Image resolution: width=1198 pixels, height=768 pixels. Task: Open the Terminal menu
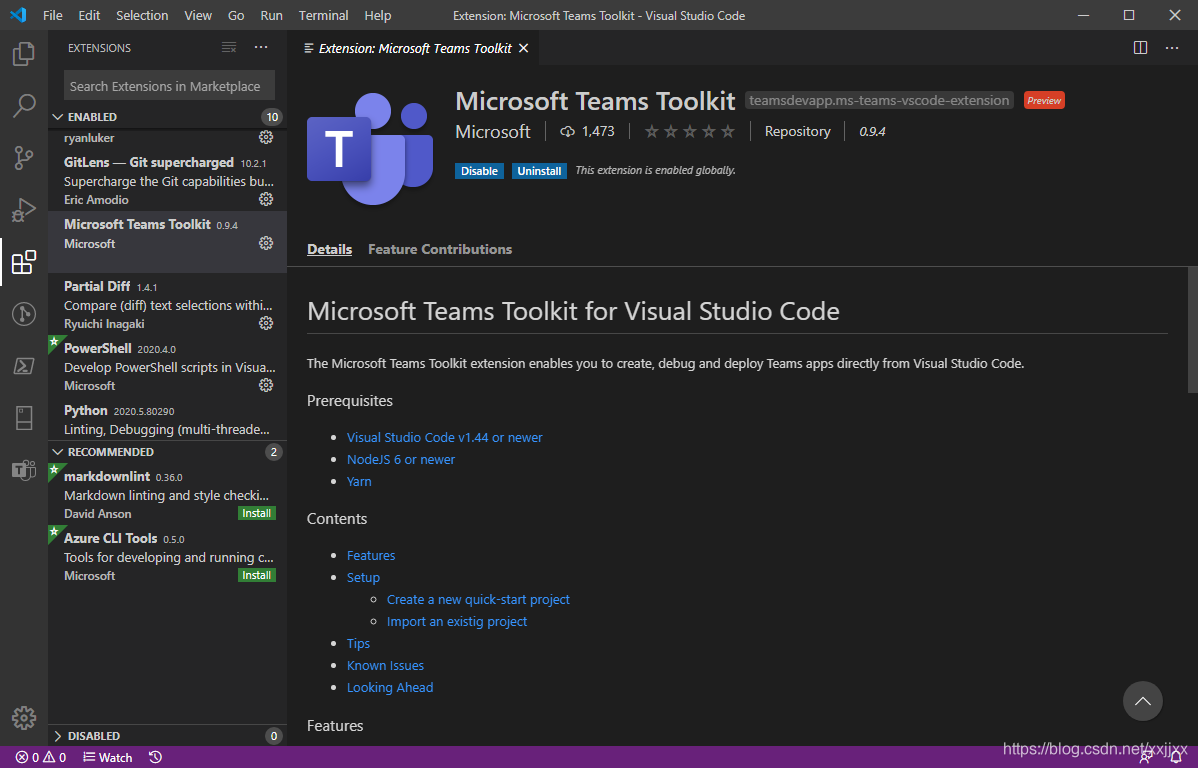click(324, 15)
